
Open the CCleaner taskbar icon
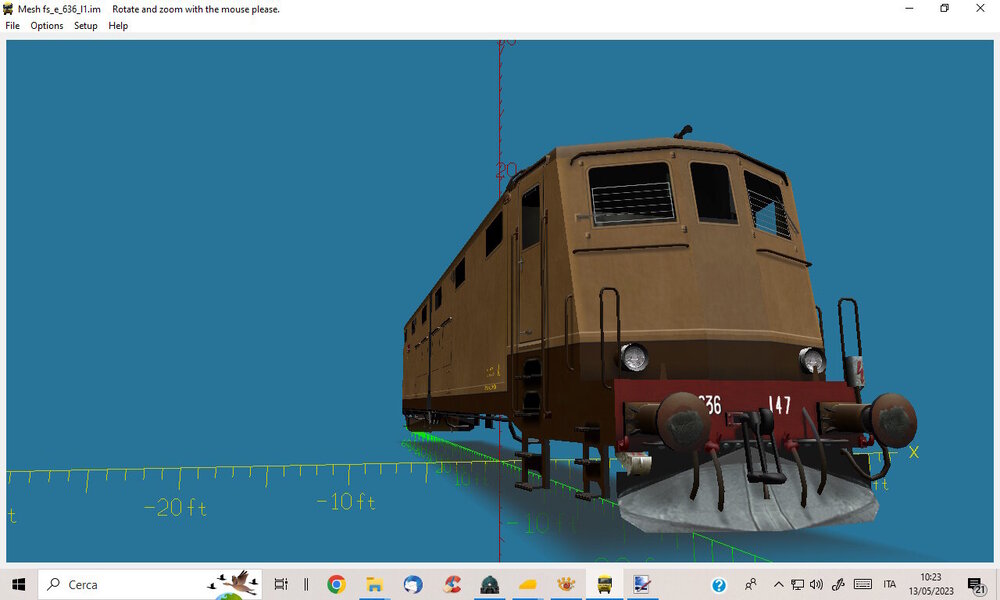[452, 584]
